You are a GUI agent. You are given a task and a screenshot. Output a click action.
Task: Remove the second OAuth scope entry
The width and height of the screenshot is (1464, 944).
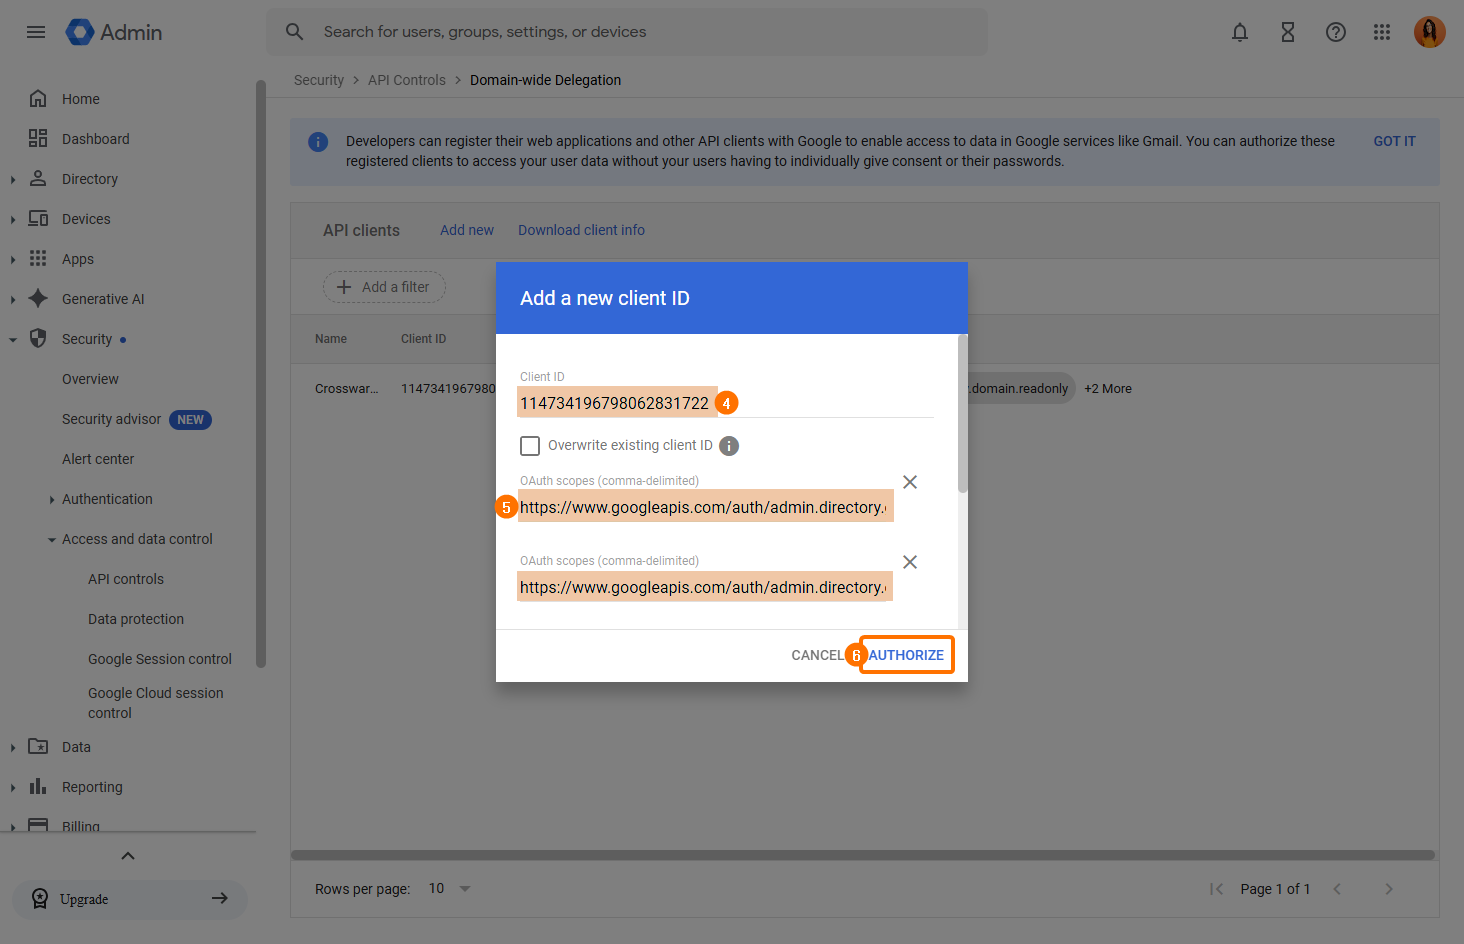[x=910, y=562]
